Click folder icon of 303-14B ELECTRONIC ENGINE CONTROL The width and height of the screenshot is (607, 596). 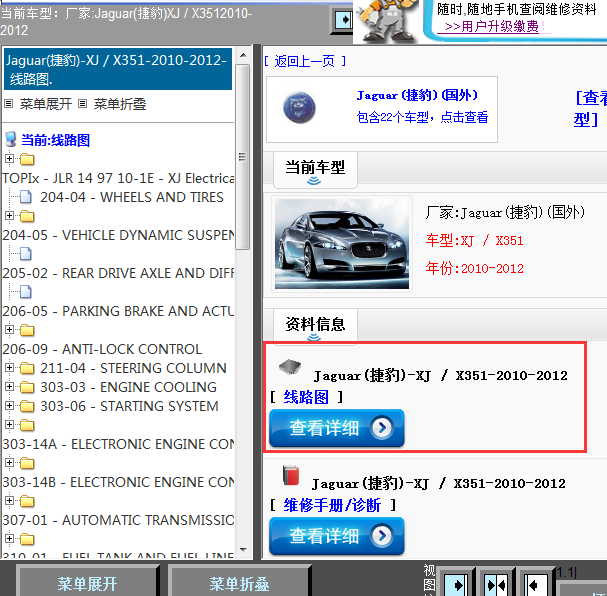click(27, 463)
